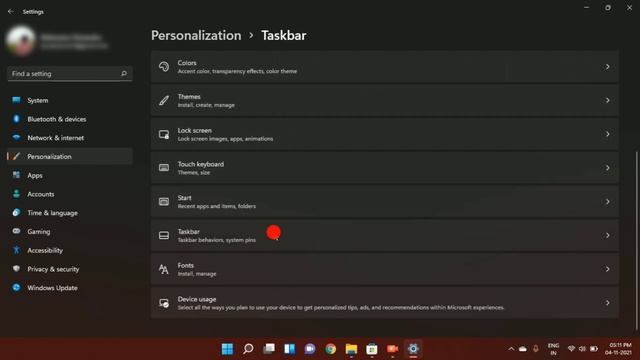Click the Start row icon
Viewport: 640px width, 360px height.
point(164,202)
